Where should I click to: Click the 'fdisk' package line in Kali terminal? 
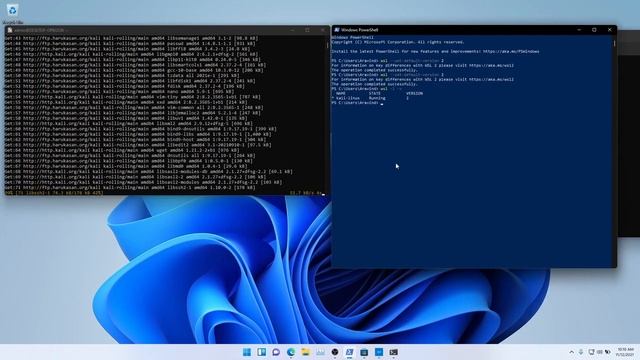coord(125,86)
